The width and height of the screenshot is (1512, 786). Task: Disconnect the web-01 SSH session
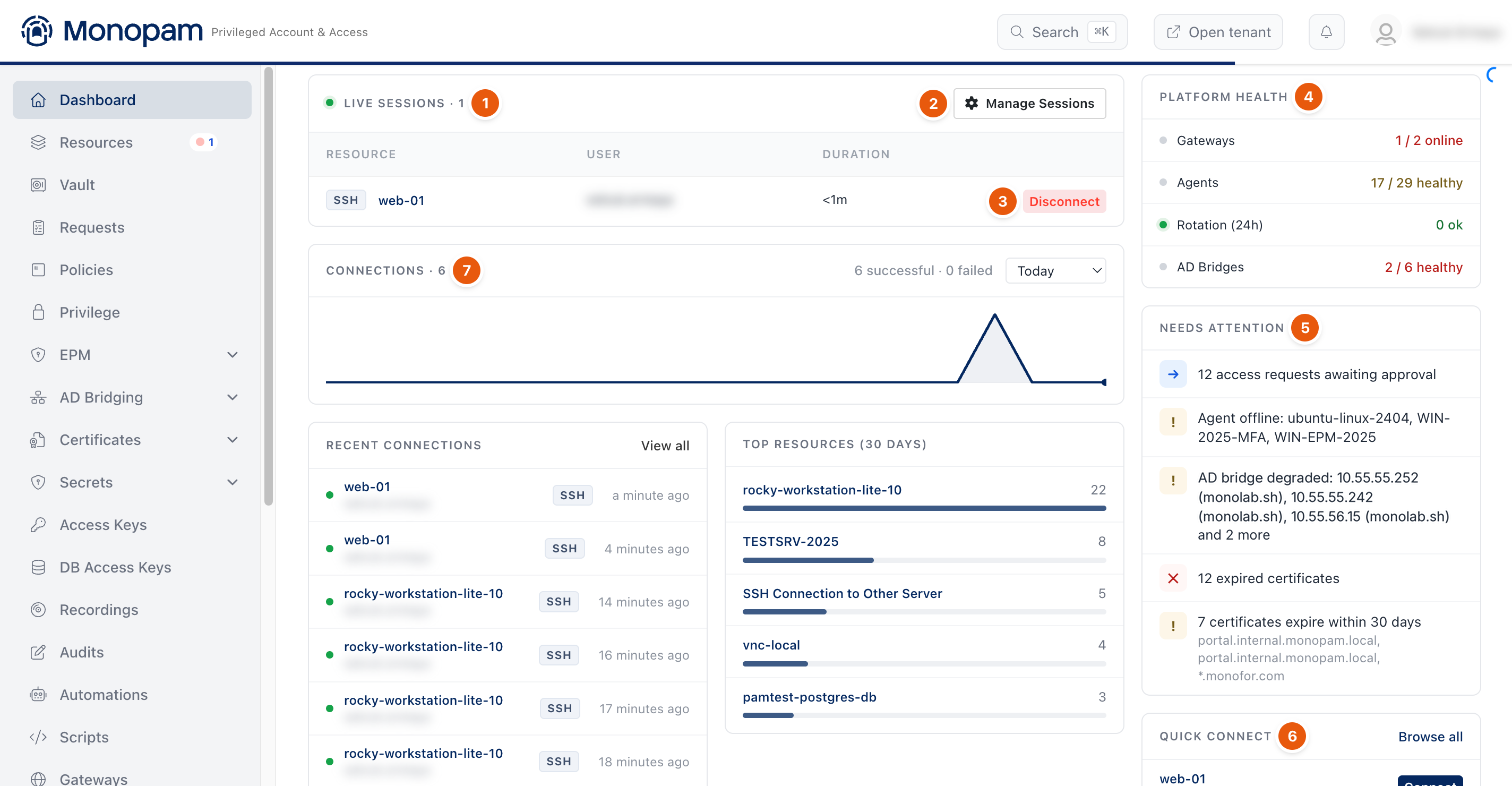click(x=1064, y=201)
